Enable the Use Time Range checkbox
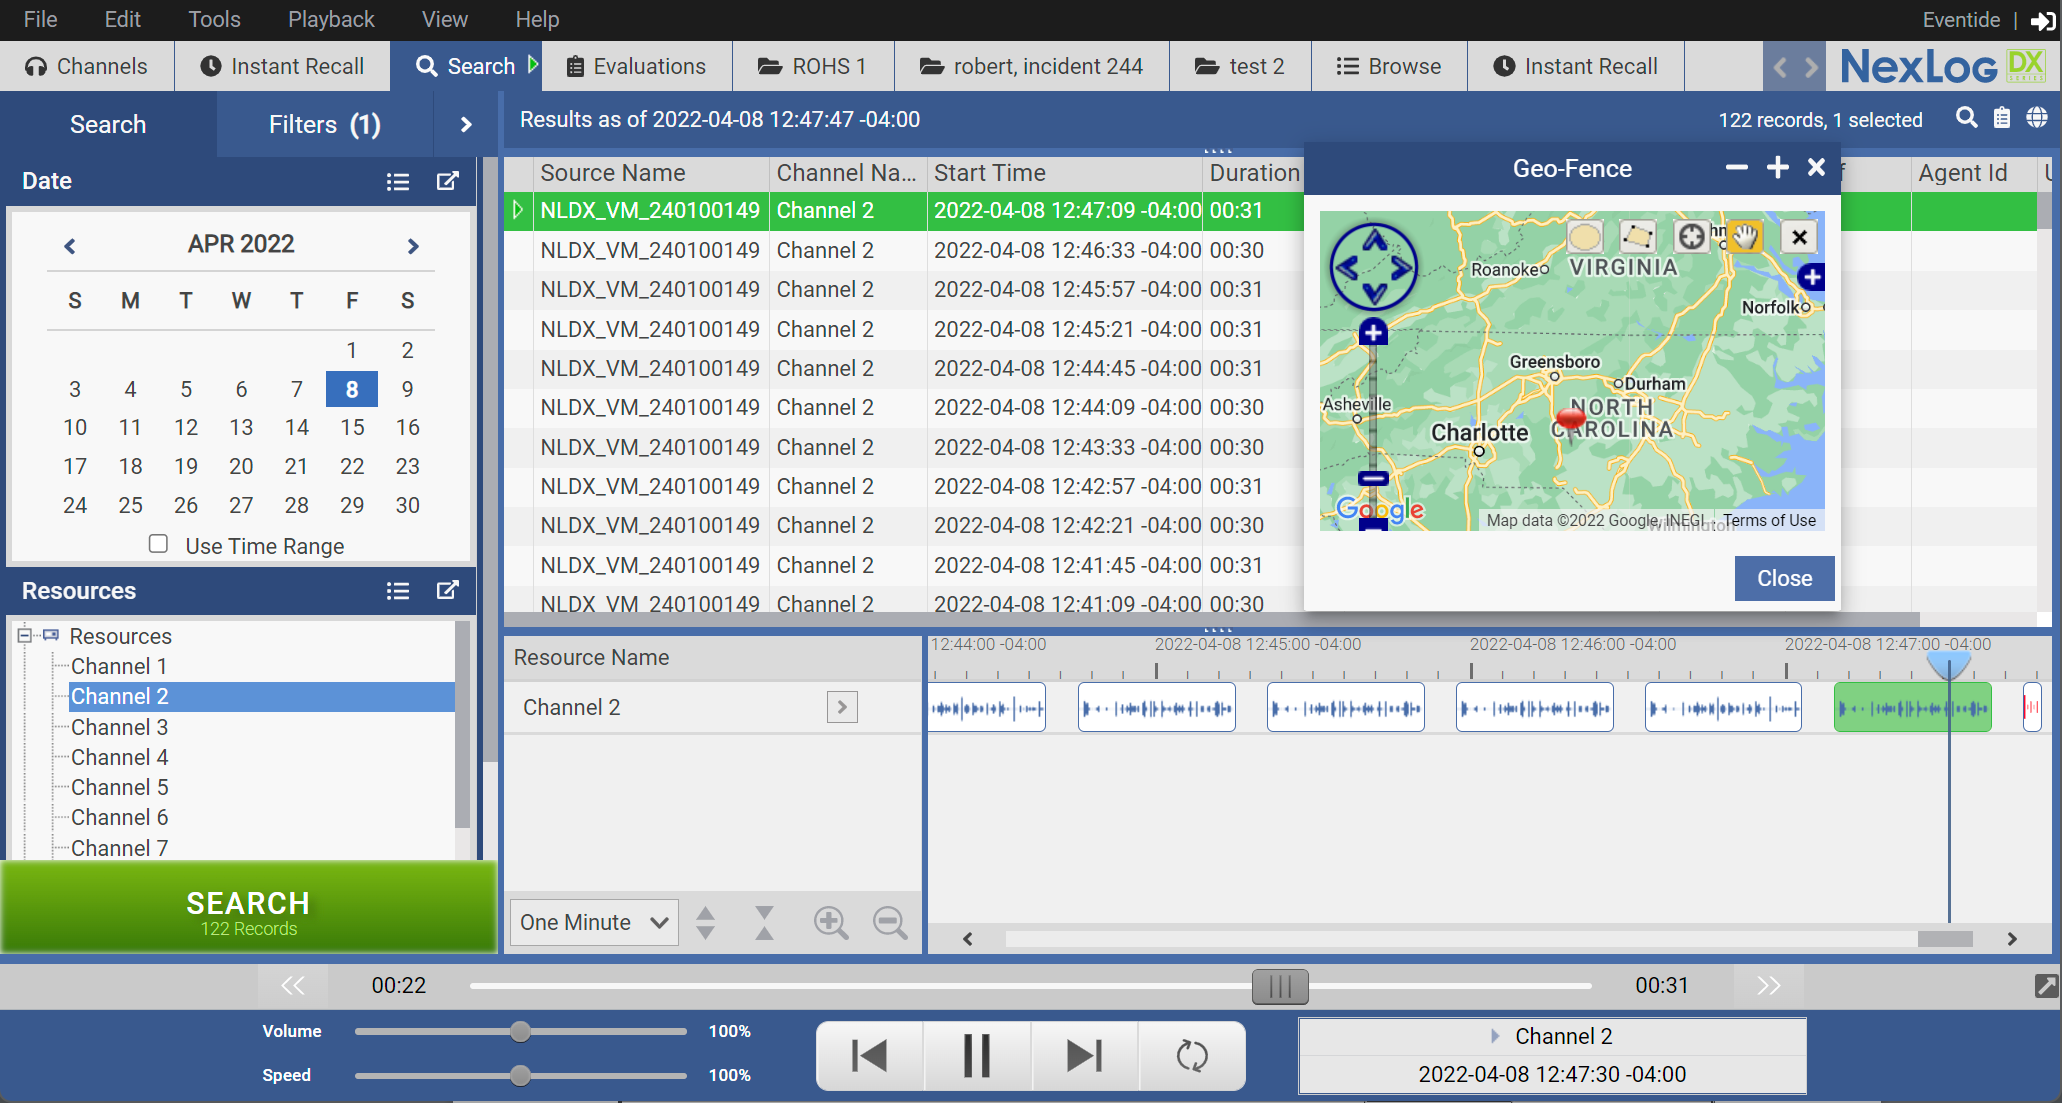Viewport: 2062px width, 1103px height. [158, 544]
